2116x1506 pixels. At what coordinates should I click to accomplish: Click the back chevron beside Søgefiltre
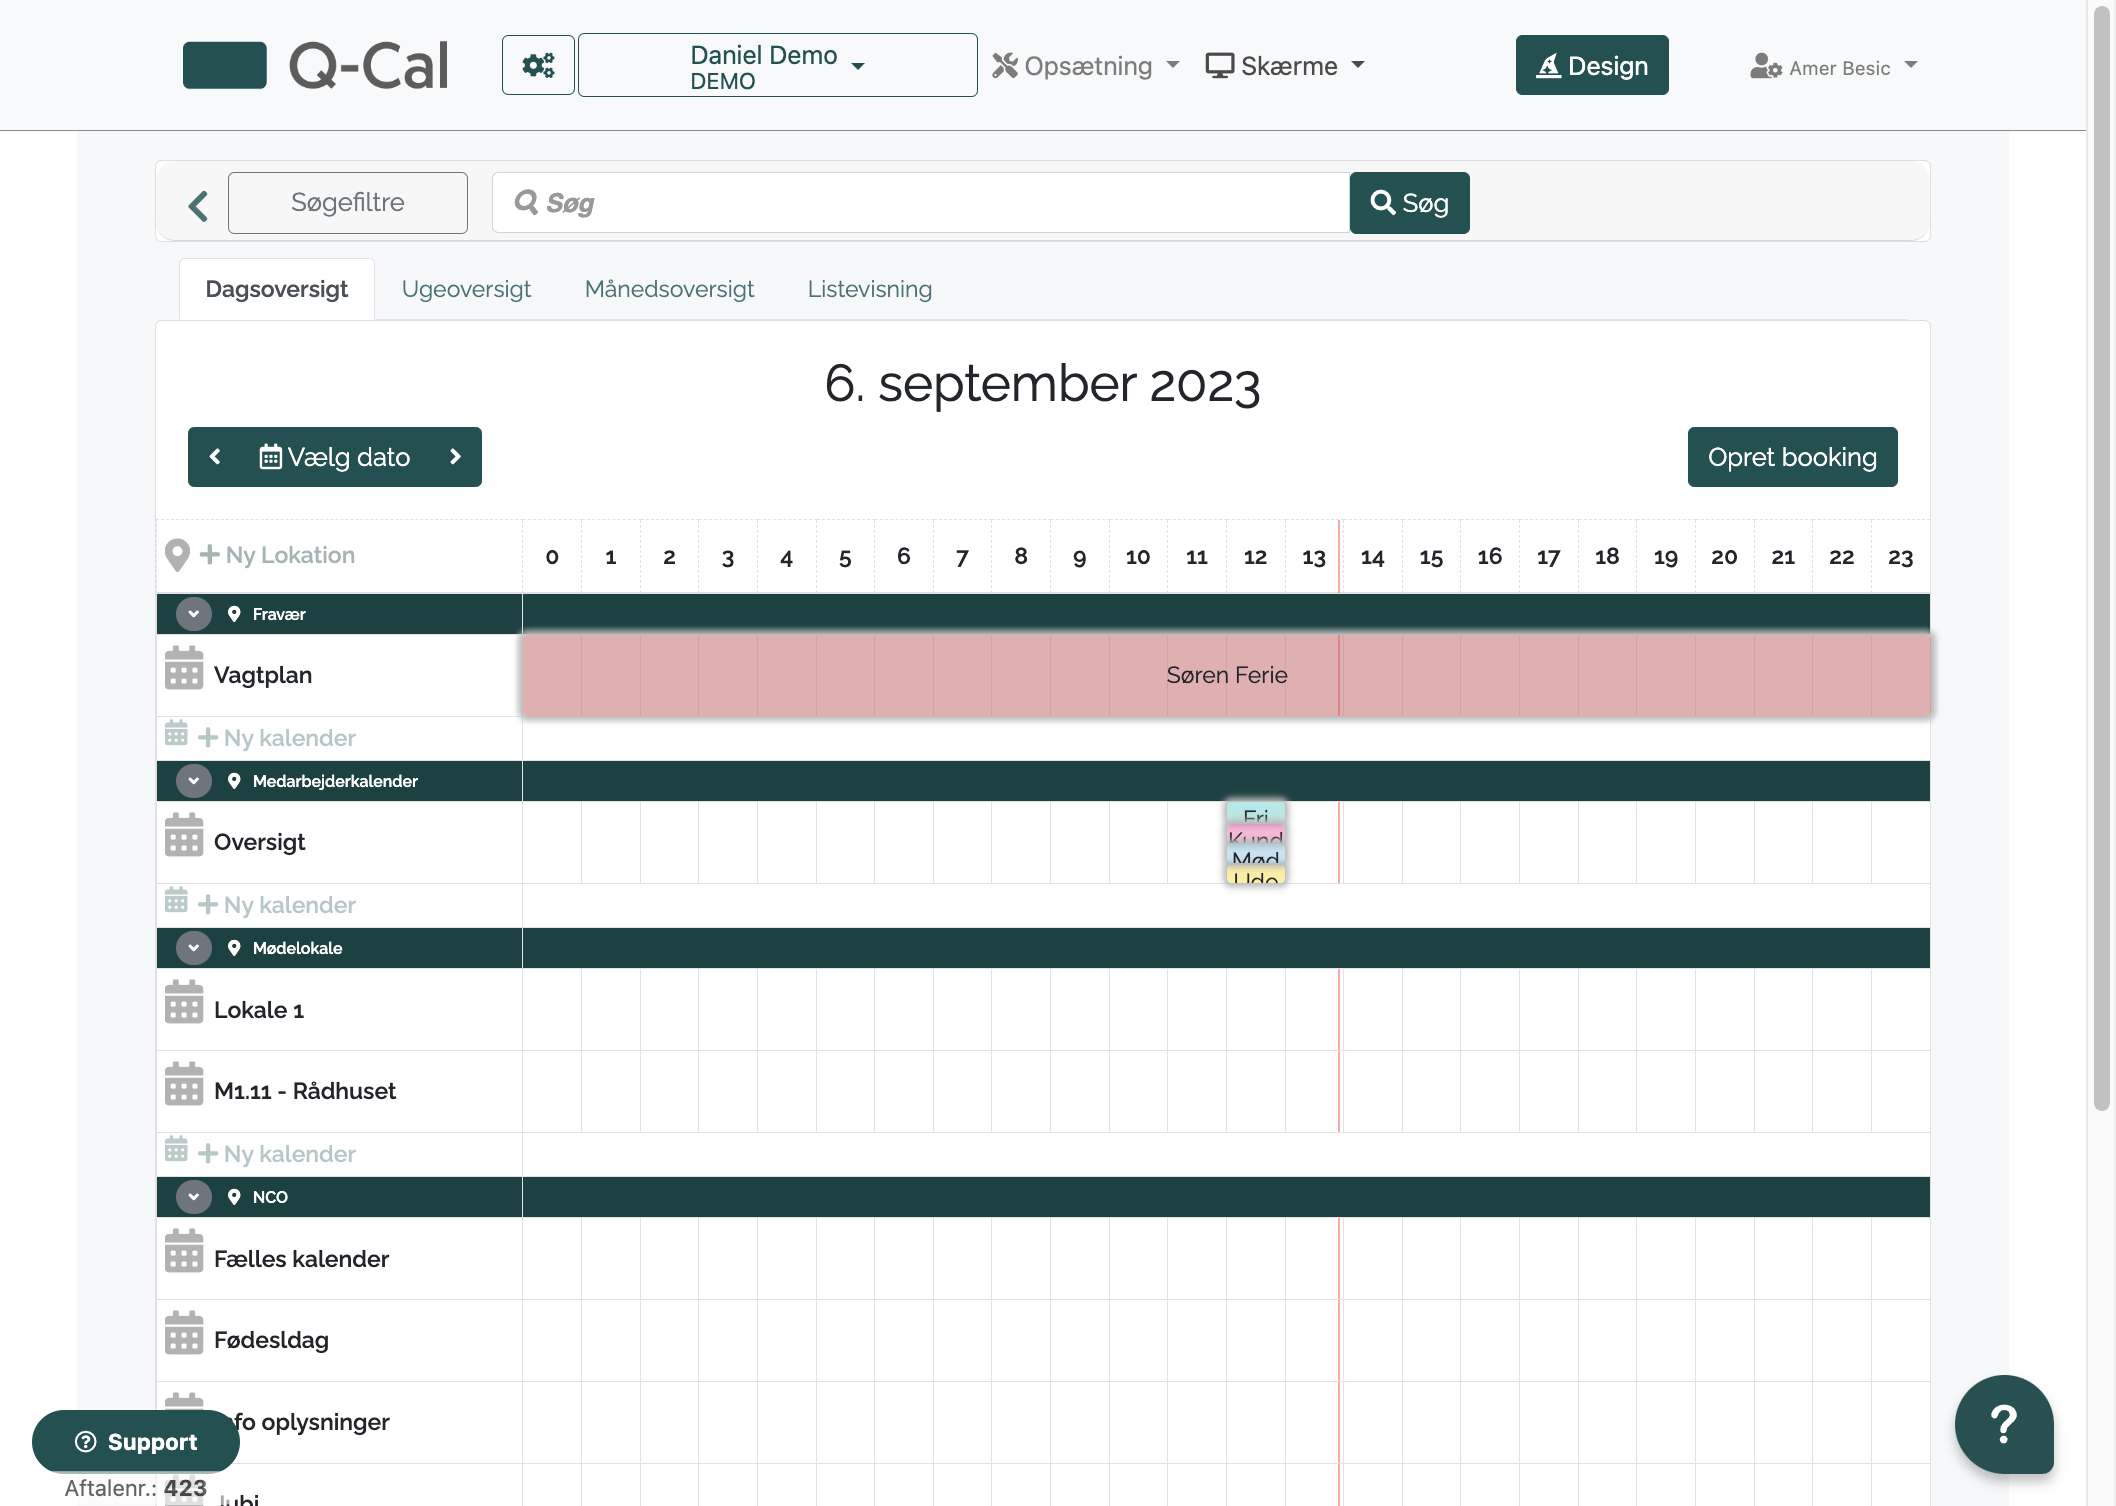[x=198, y=205]
